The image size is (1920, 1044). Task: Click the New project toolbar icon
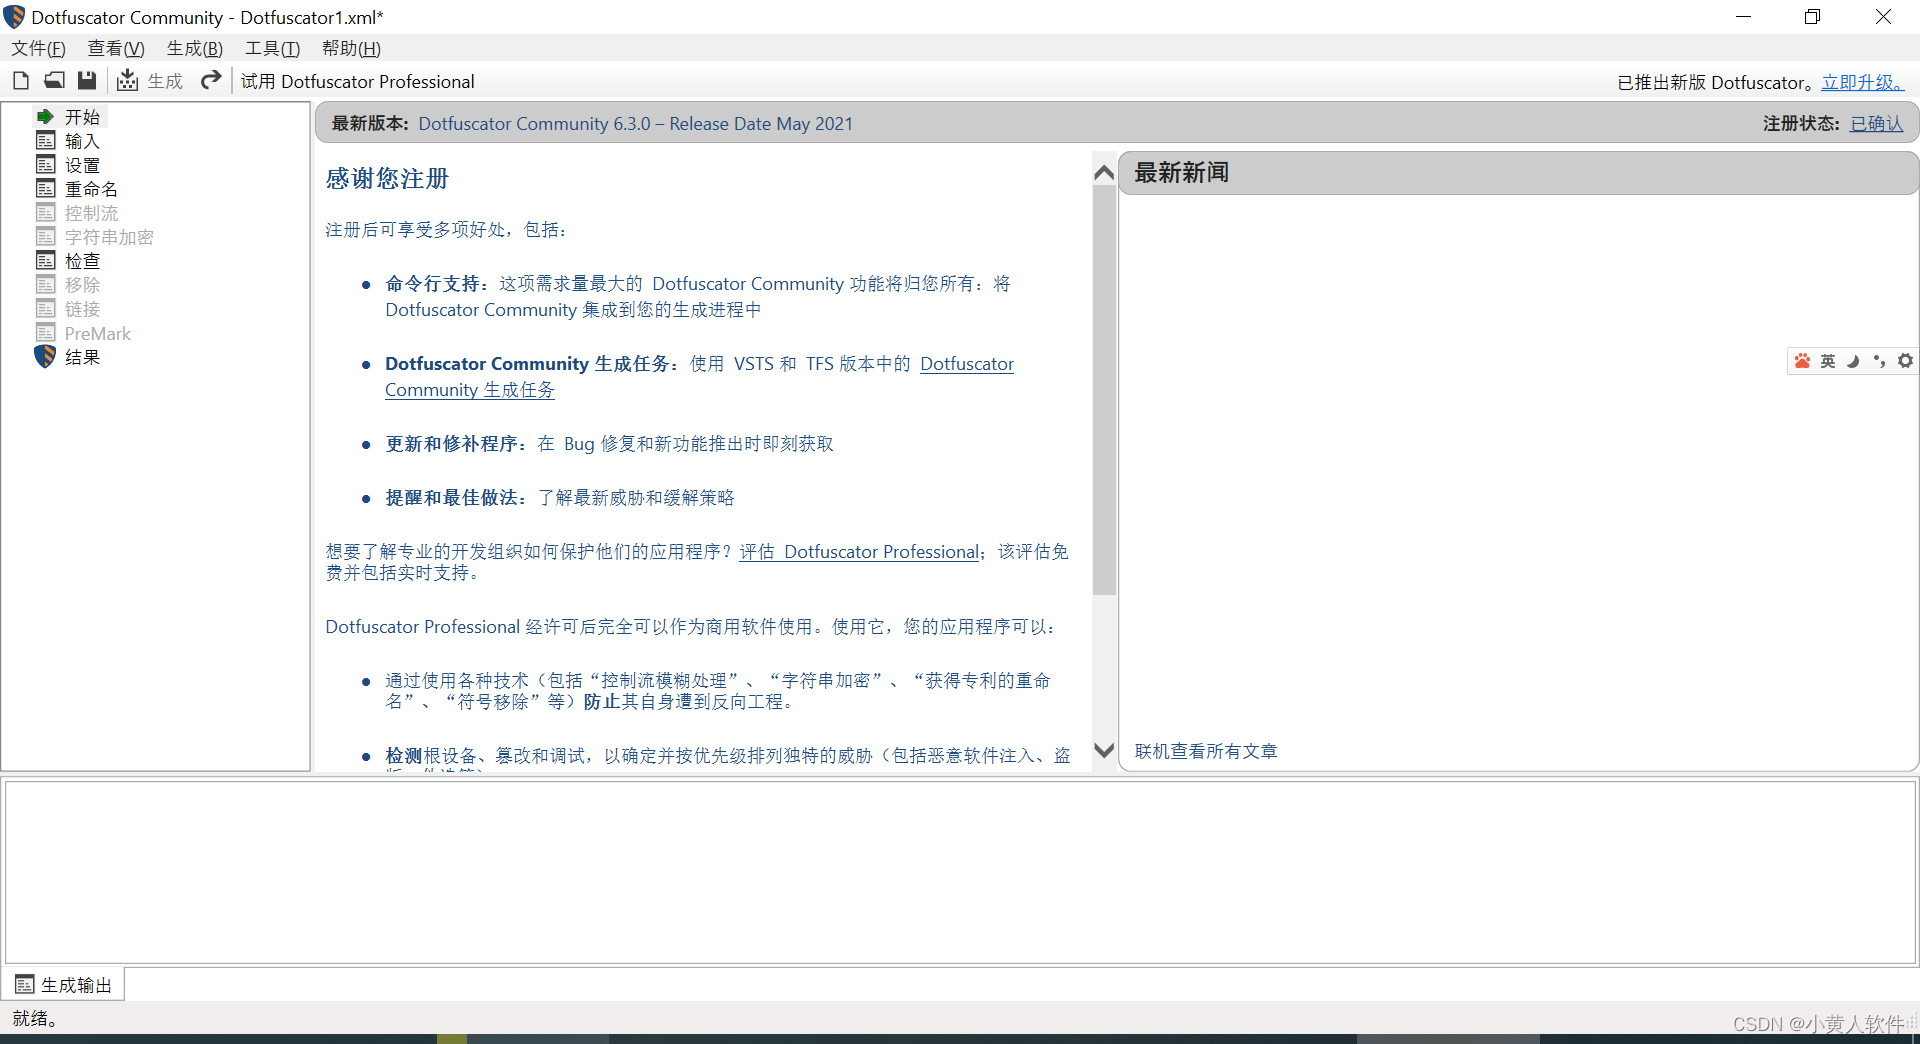click(x=21, y=81)
